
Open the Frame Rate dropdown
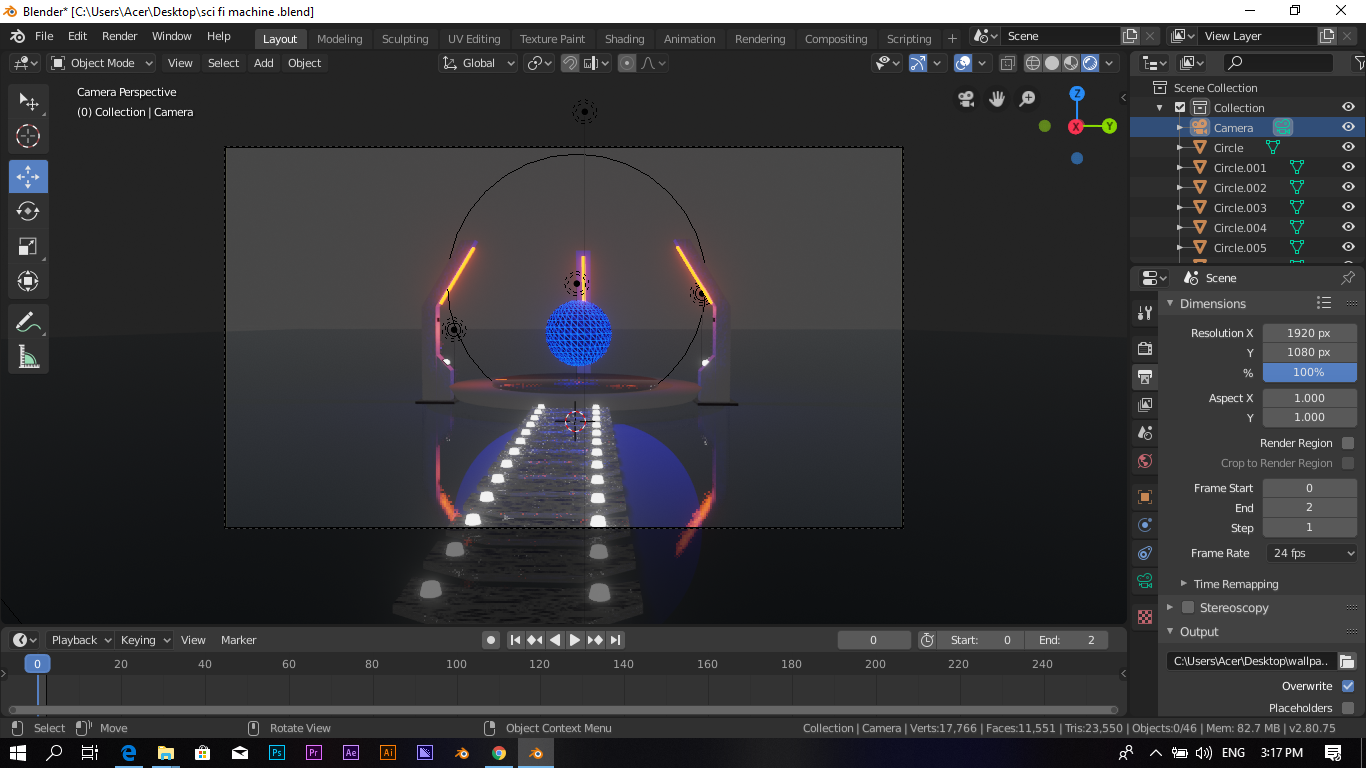(x=1311, y=553)
